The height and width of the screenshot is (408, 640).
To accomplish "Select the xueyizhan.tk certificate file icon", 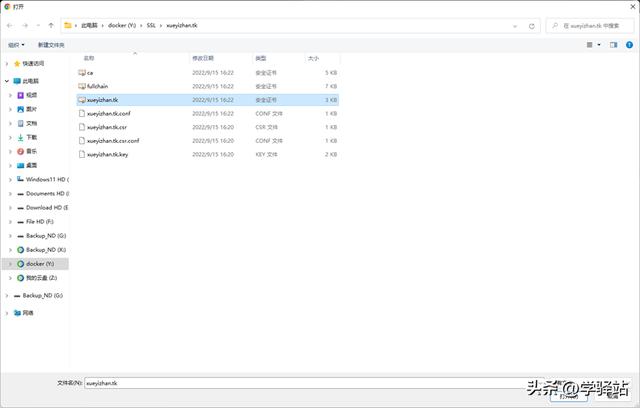I will [82, 100].
